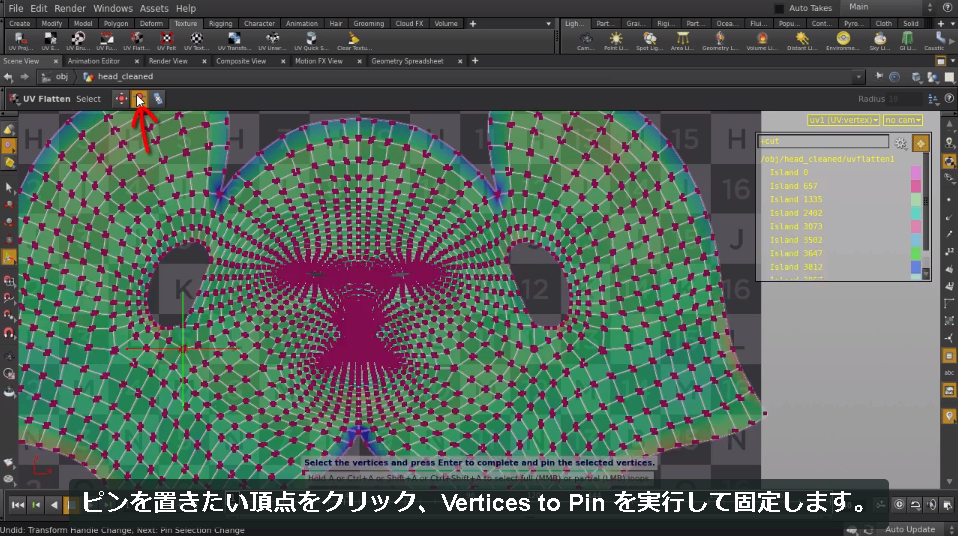Screen dimensions: 958x536
Task: Click the Island 657 pink color swatch
Action: click(916, 186)
